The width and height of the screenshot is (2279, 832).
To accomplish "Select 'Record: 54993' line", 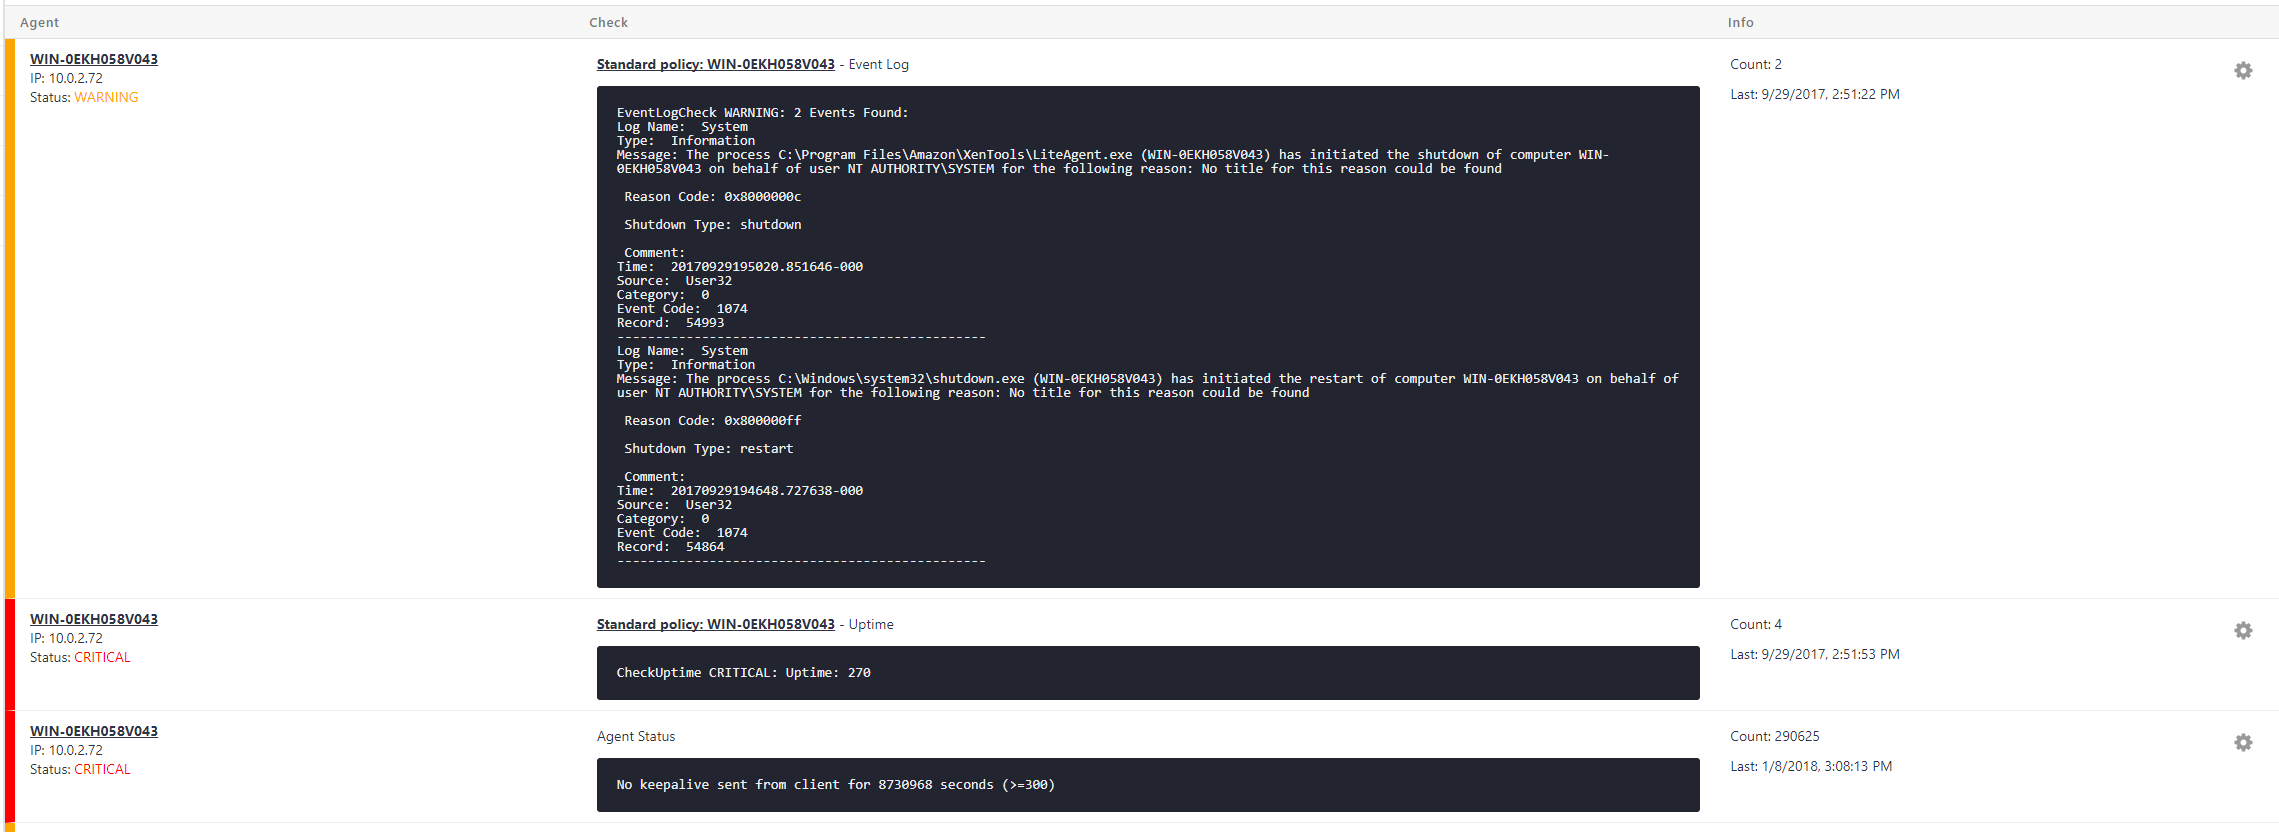I will 670,323.
